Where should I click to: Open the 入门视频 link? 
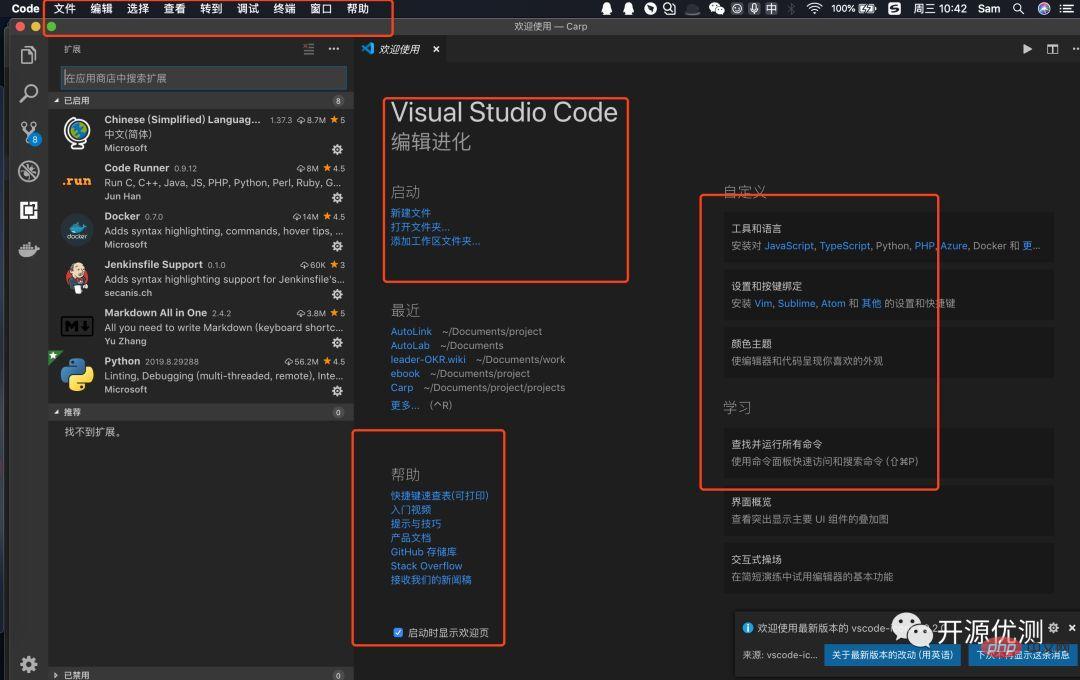coord(411,509)
